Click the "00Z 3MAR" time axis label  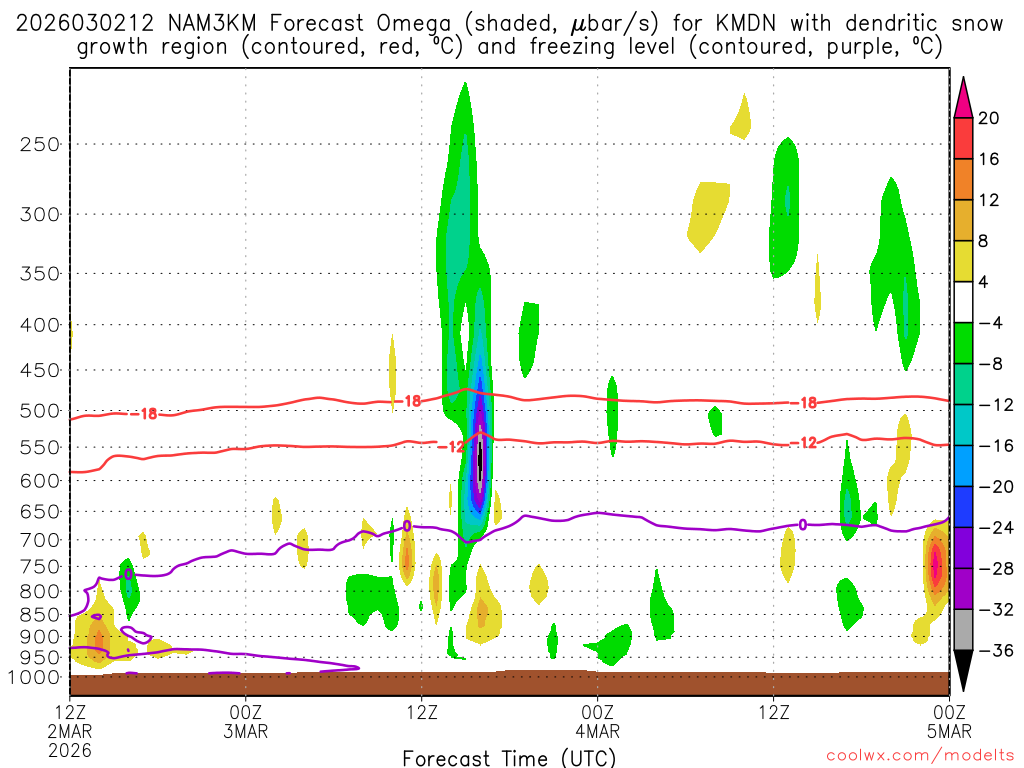tap(246, 721)
